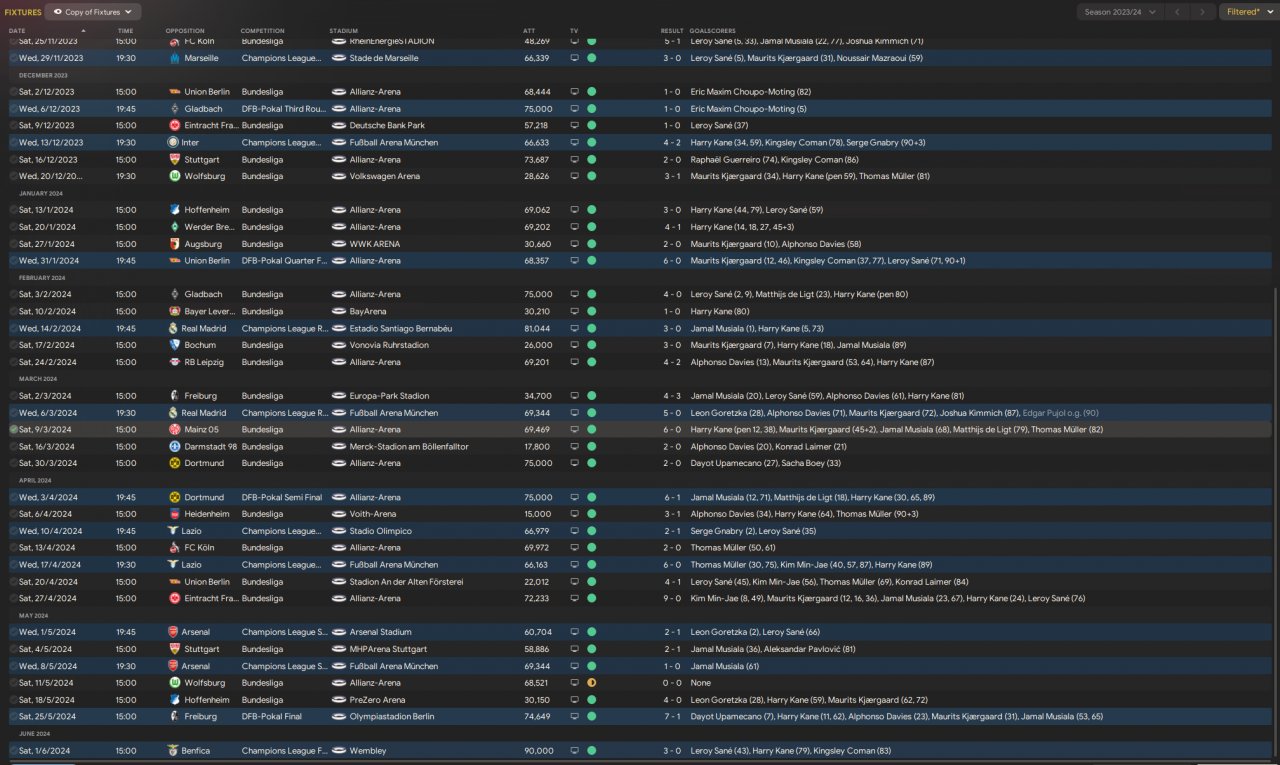This screenshot has height=765, width=1280.
Task: Click eye icon in the Copy of Fixtures button
Action: pyautogui.click(x=59, y=12)
